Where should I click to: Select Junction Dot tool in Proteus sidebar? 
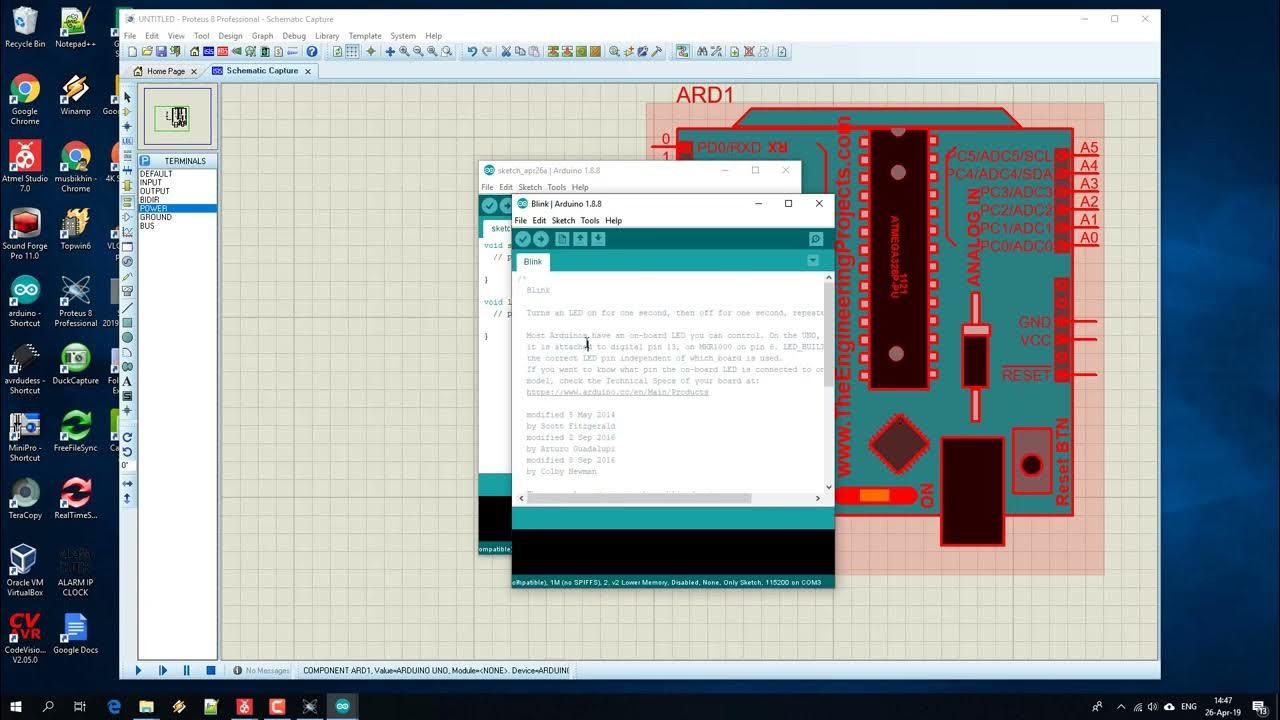(x=127, y=125)
